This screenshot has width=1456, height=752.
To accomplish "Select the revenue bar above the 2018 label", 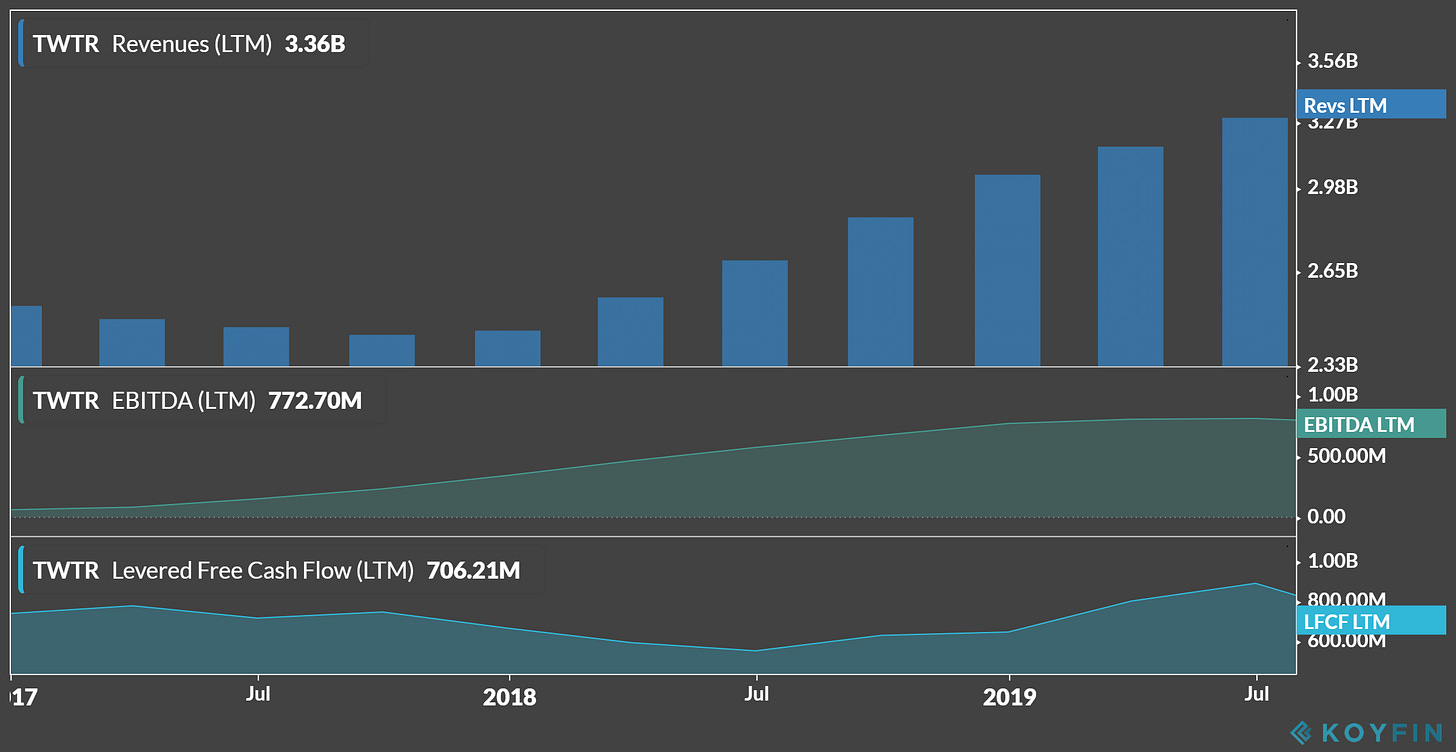I will click(507, 348).
